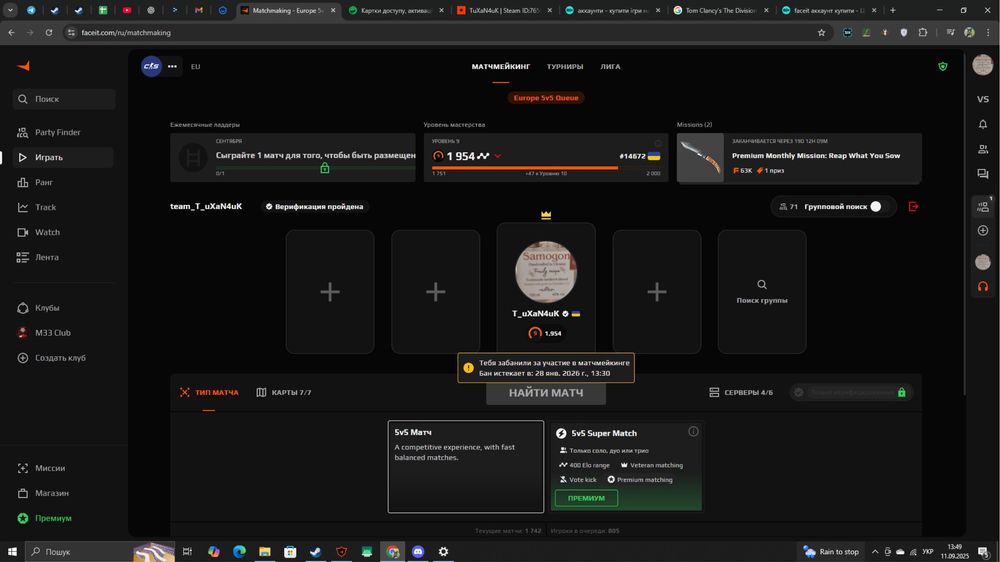Open the EU region selector
Screen dimensions: 1000x562
(195, 66)
